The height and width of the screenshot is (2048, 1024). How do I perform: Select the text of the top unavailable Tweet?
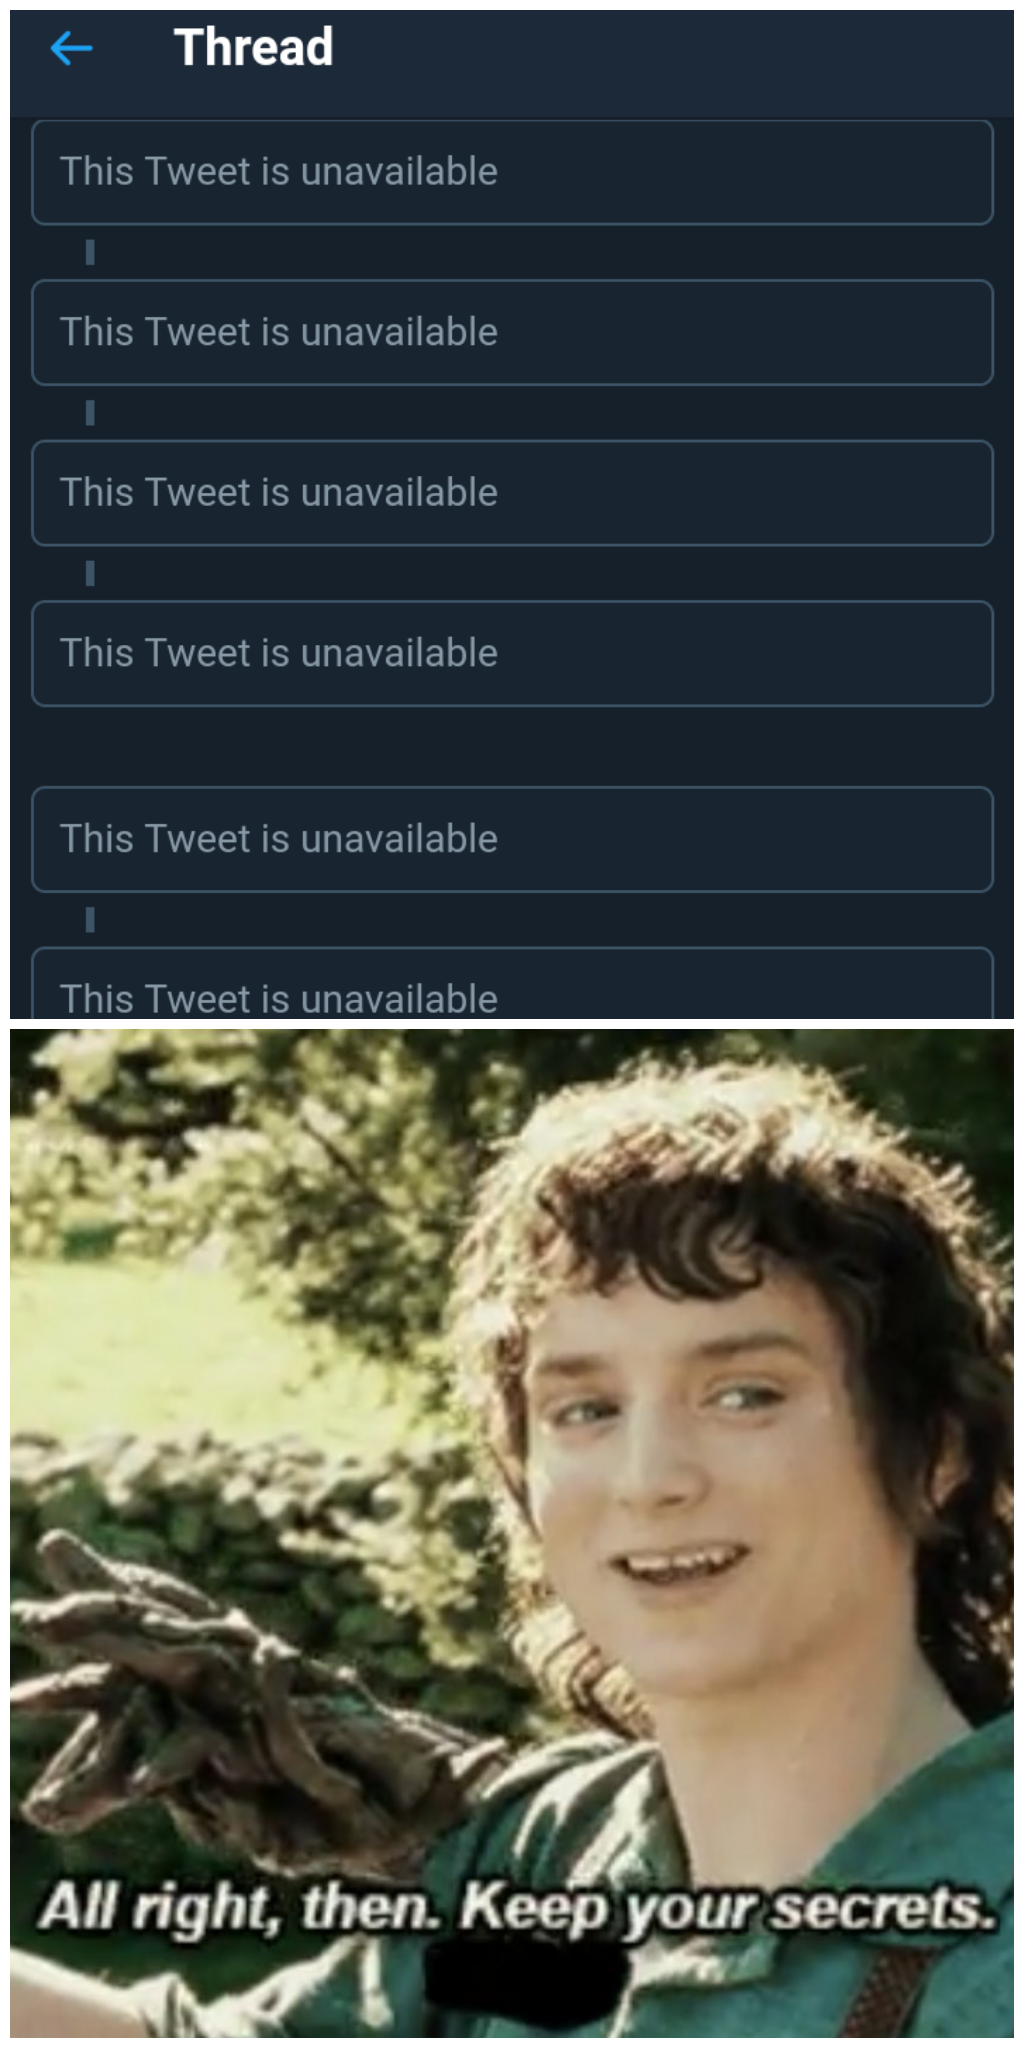(x=278, y=171)
